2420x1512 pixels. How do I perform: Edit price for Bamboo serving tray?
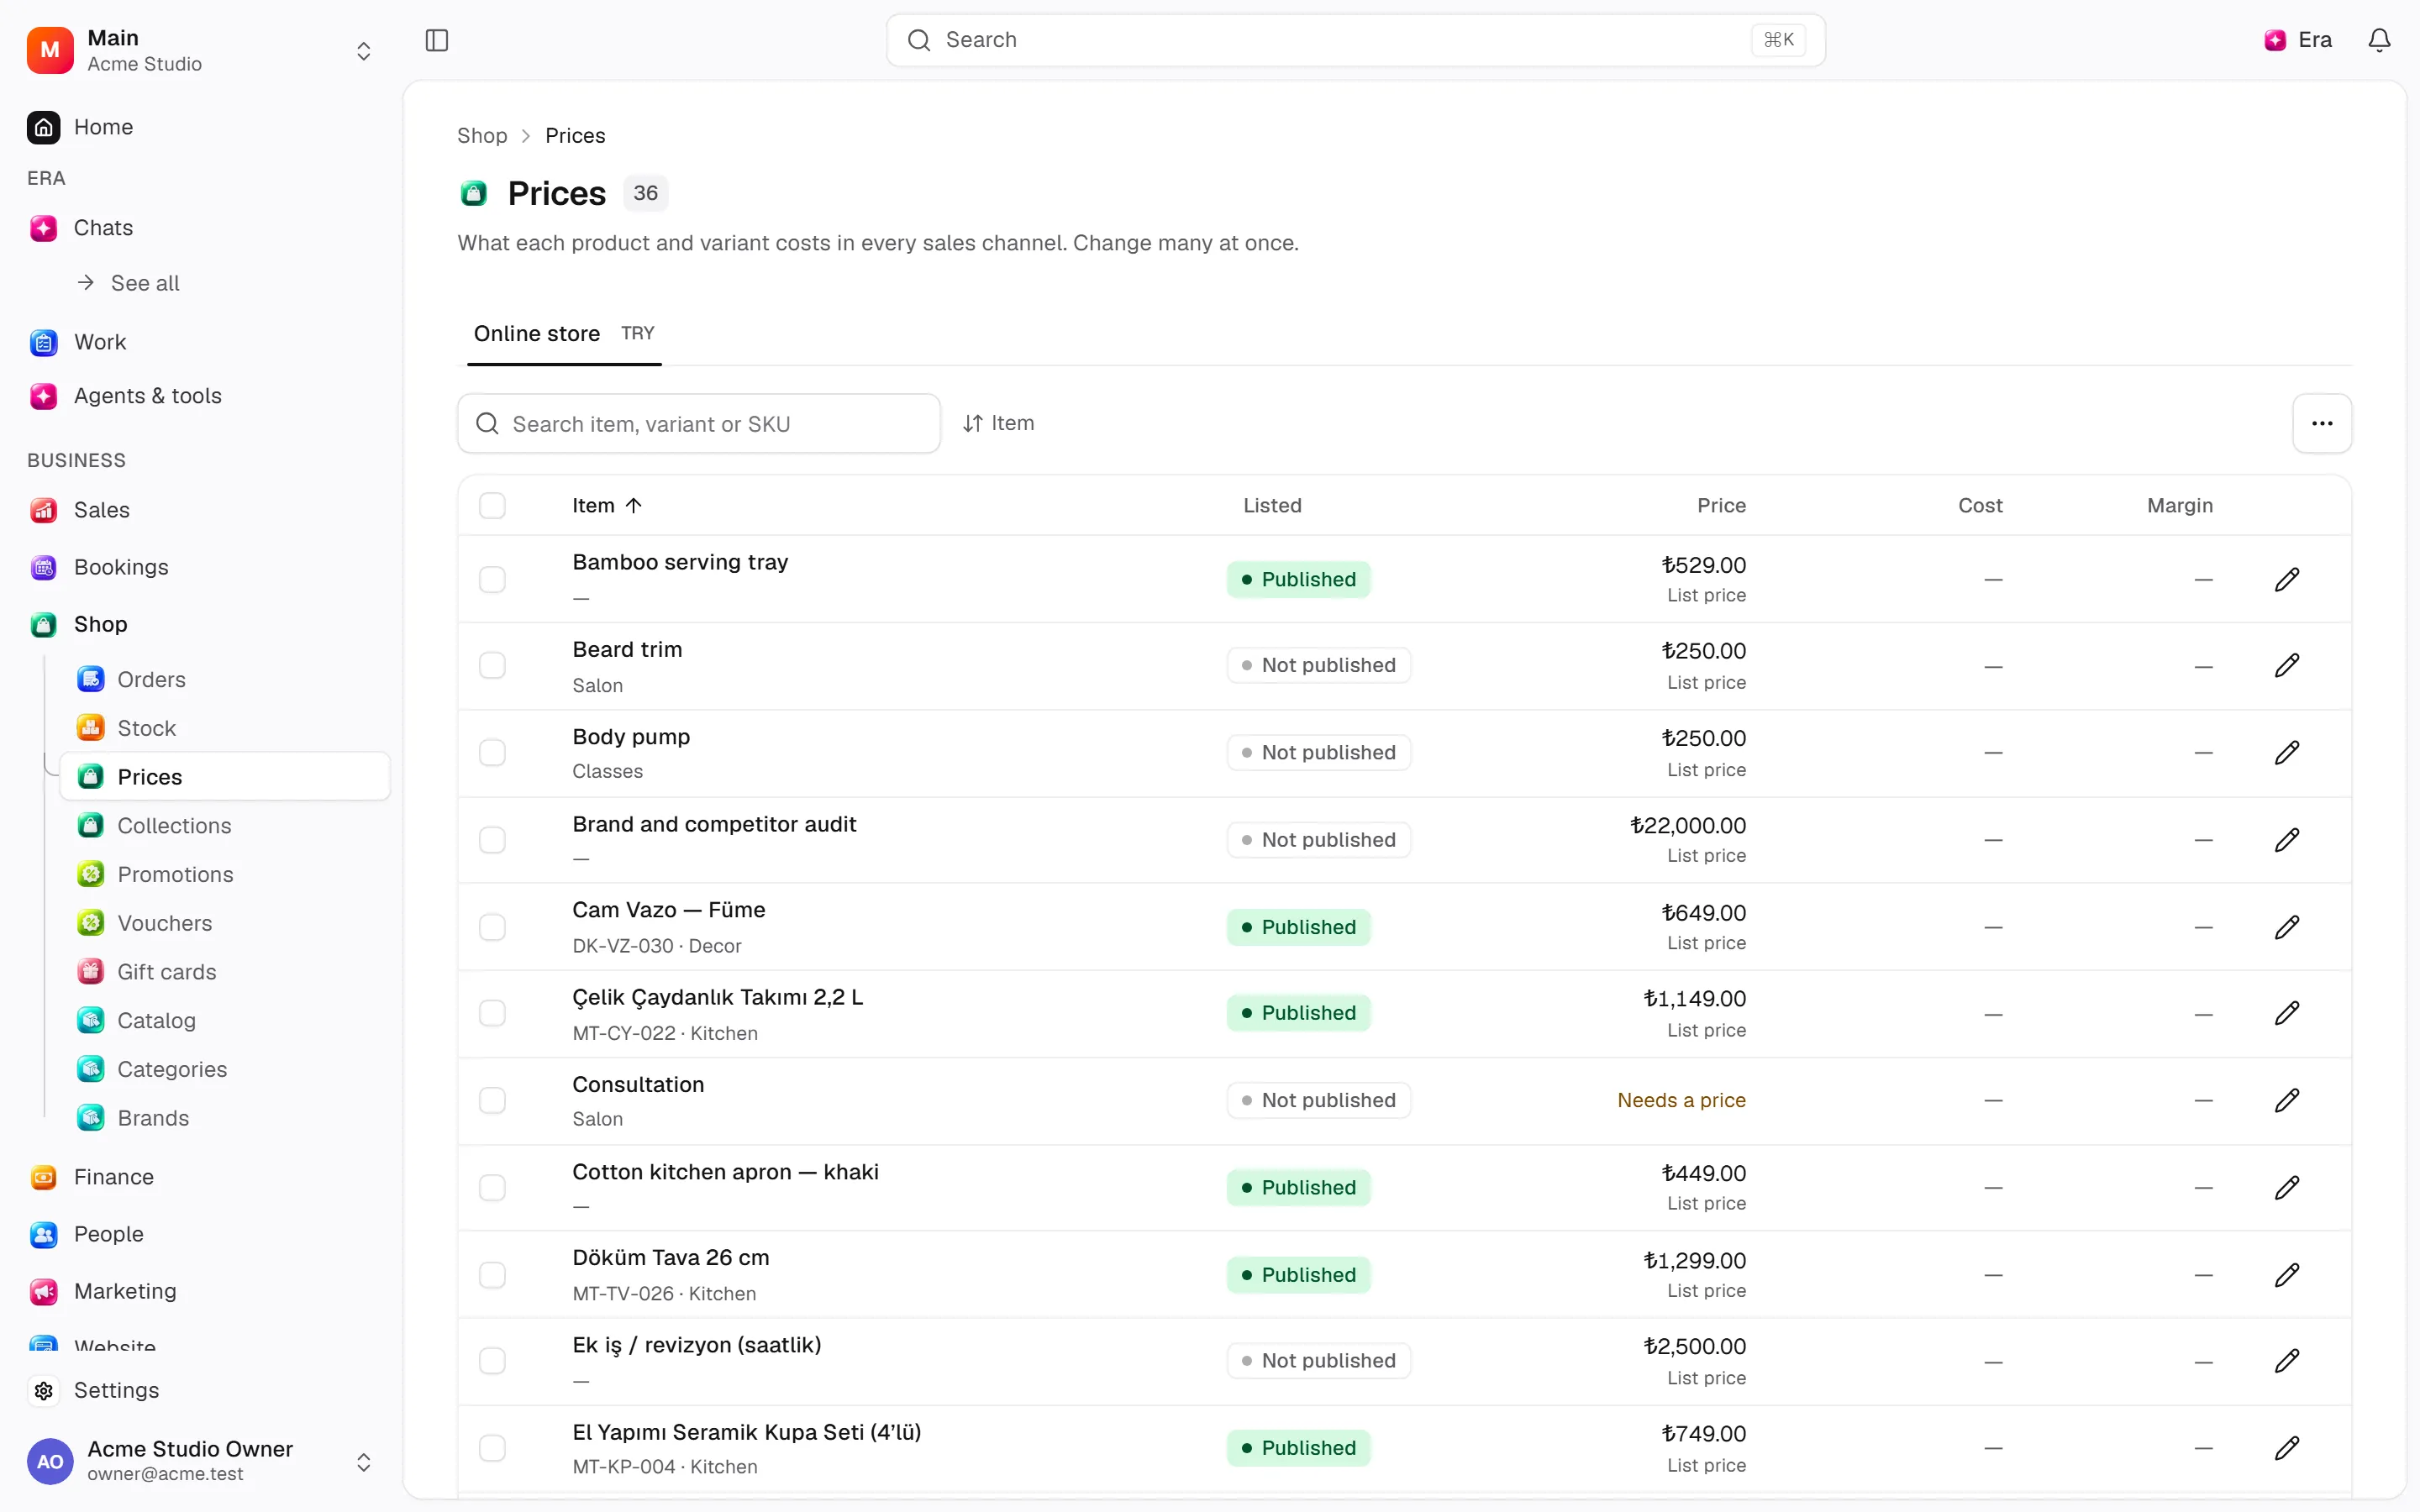tap(2287, 580)
